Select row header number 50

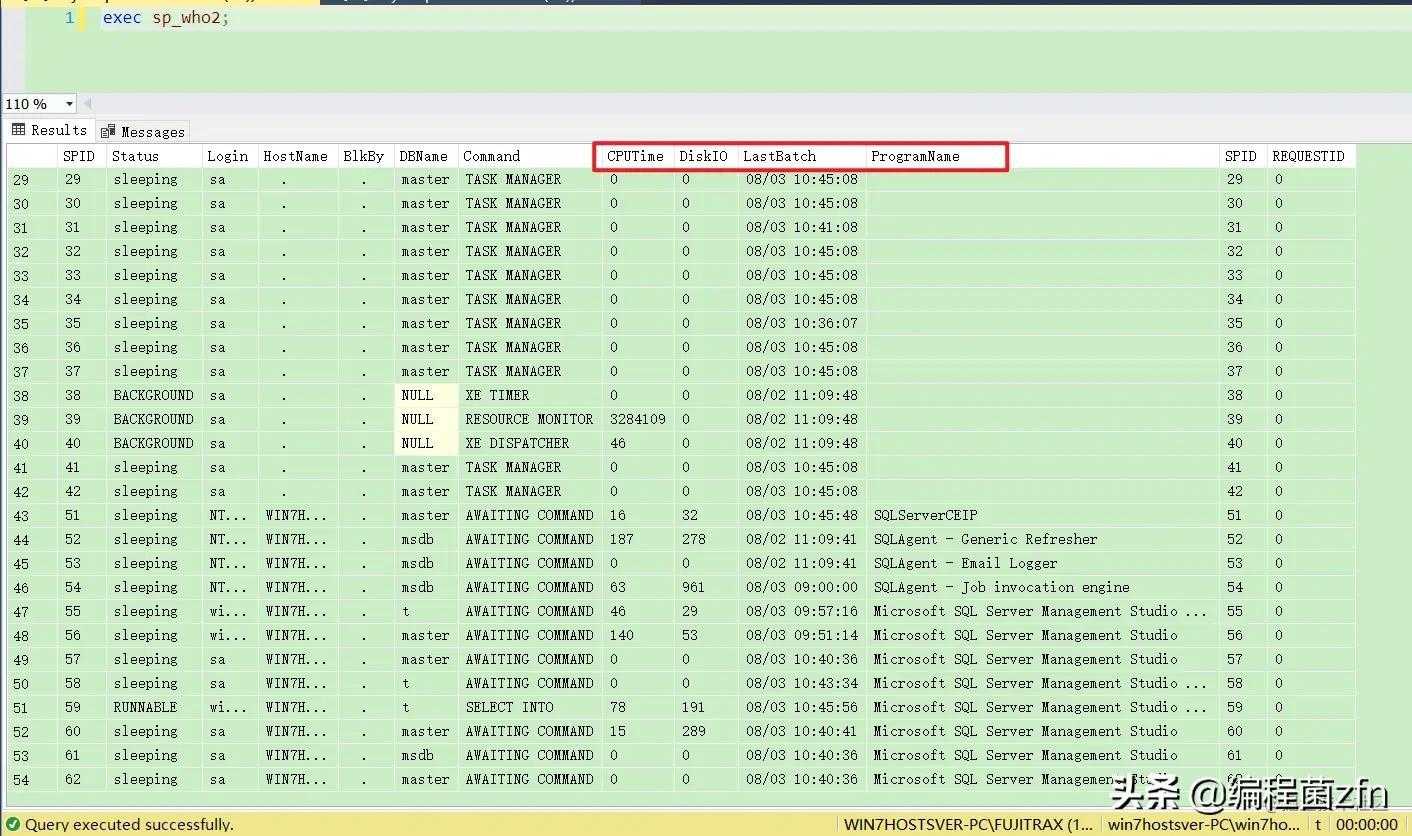31,683
